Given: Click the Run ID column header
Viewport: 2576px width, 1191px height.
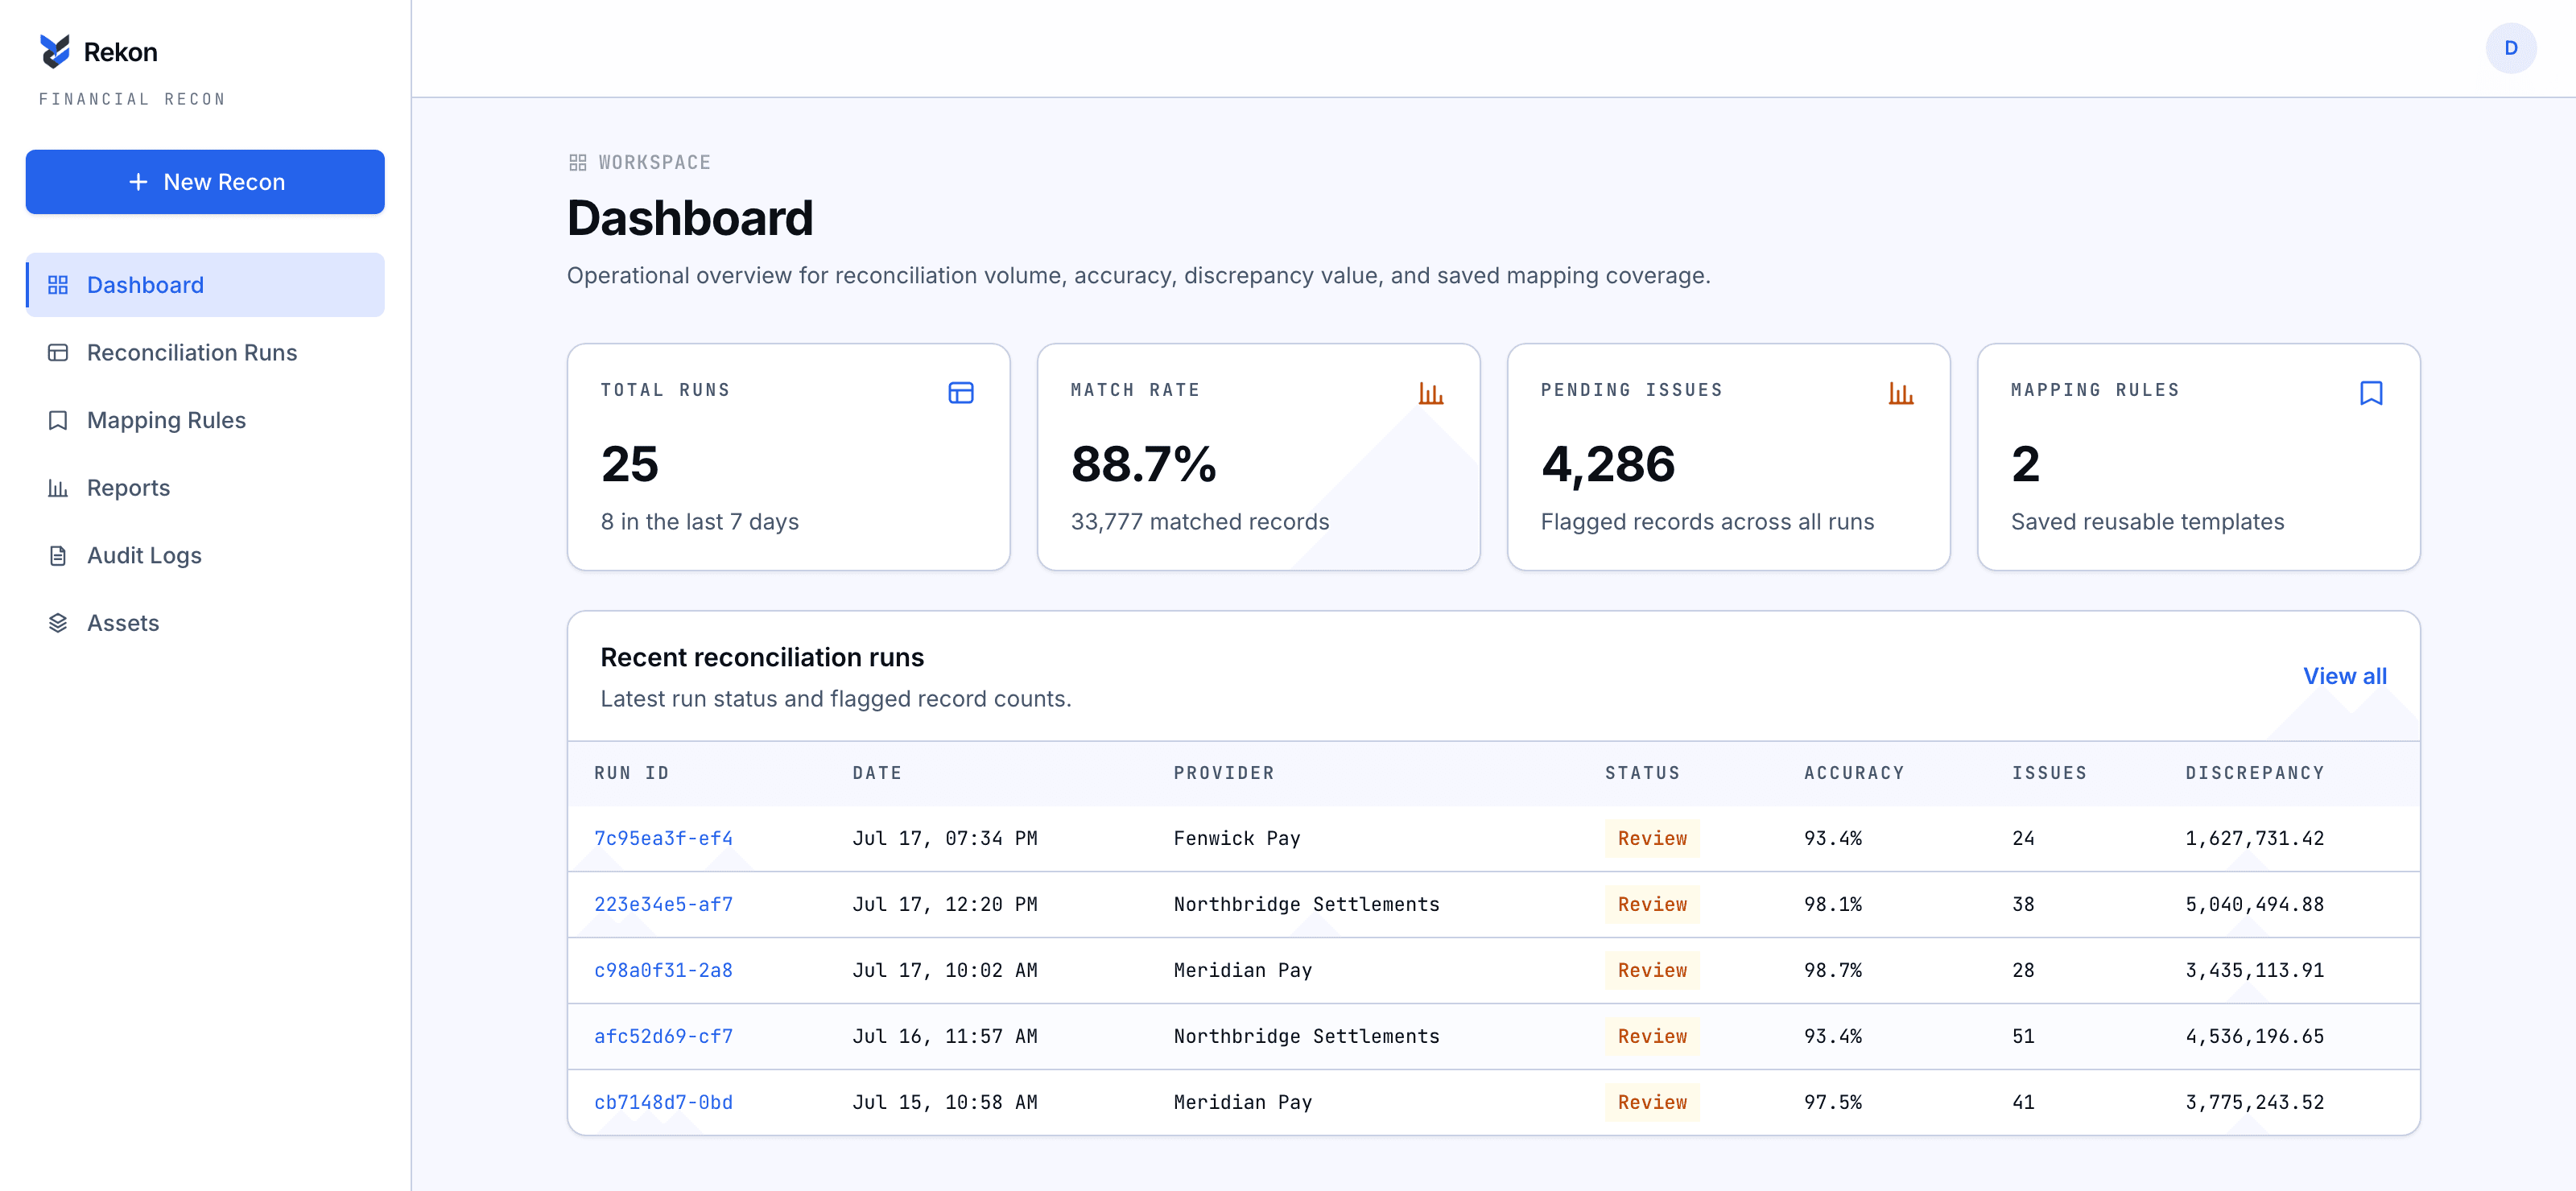Looking at the screenshot, I should tap(631, 773).
